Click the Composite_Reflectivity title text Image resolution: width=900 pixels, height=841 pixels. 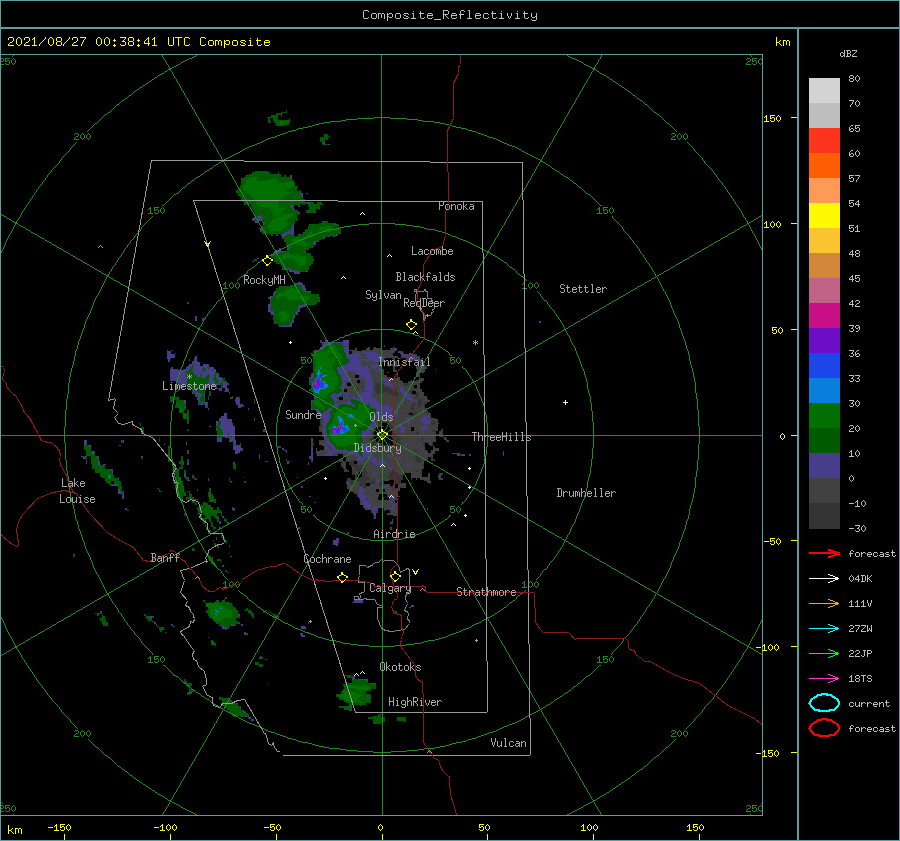pyautogui.click(x=450, y=15)
